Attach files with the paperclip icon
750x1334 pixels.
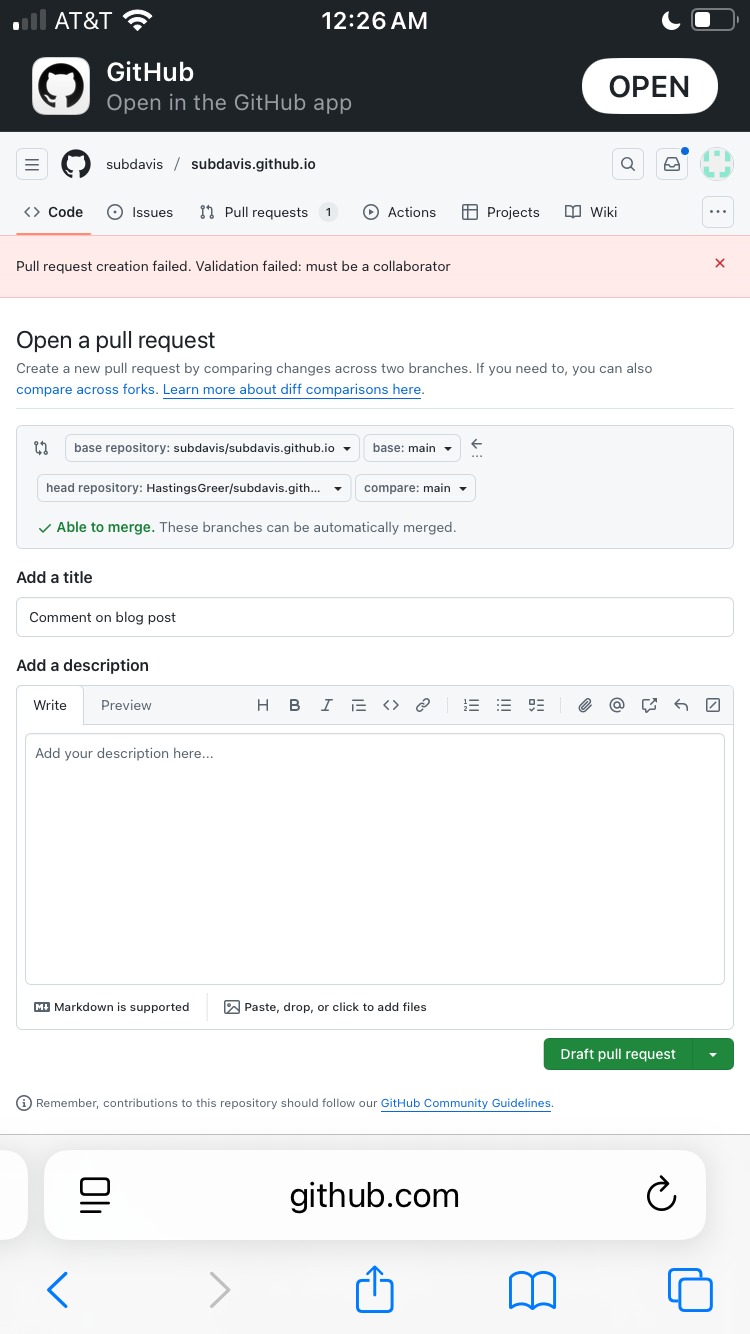click(x=585, y=705)
